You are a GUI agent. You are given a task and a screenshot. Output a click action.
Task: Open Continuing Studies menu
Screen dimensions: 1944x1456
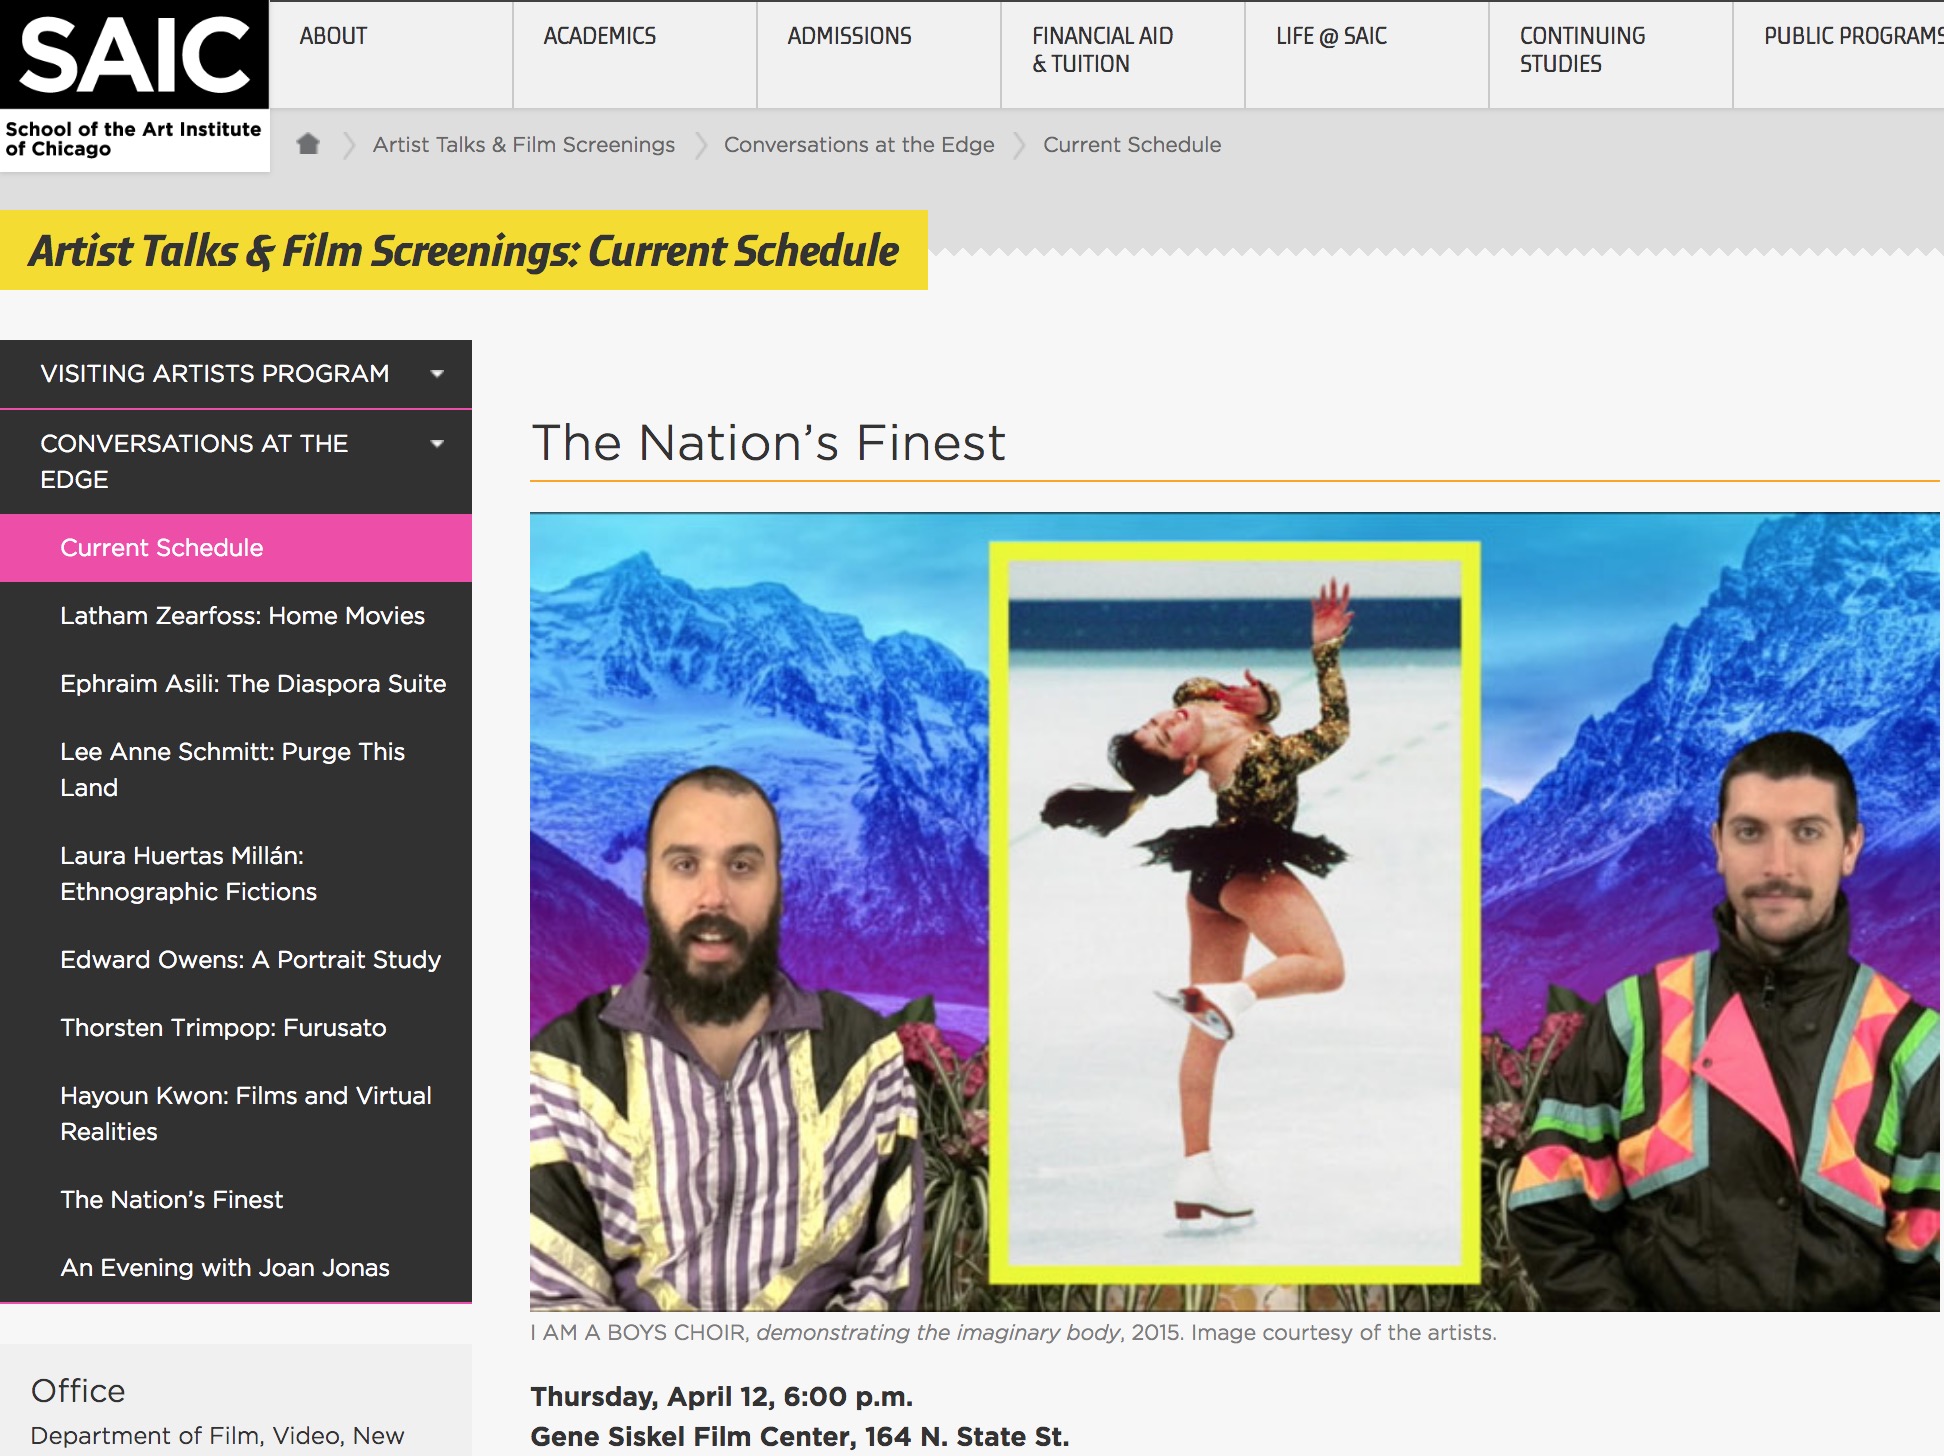(x=1582, y=50)
